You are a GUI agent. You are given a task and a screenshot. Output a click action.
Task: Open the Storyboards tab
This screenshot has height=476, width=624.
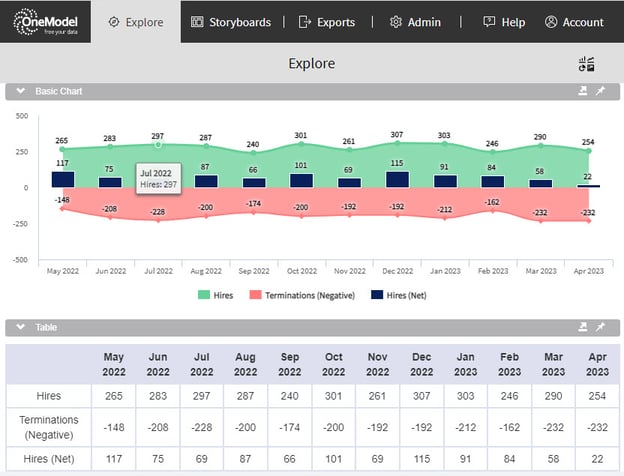click(231, 22)
